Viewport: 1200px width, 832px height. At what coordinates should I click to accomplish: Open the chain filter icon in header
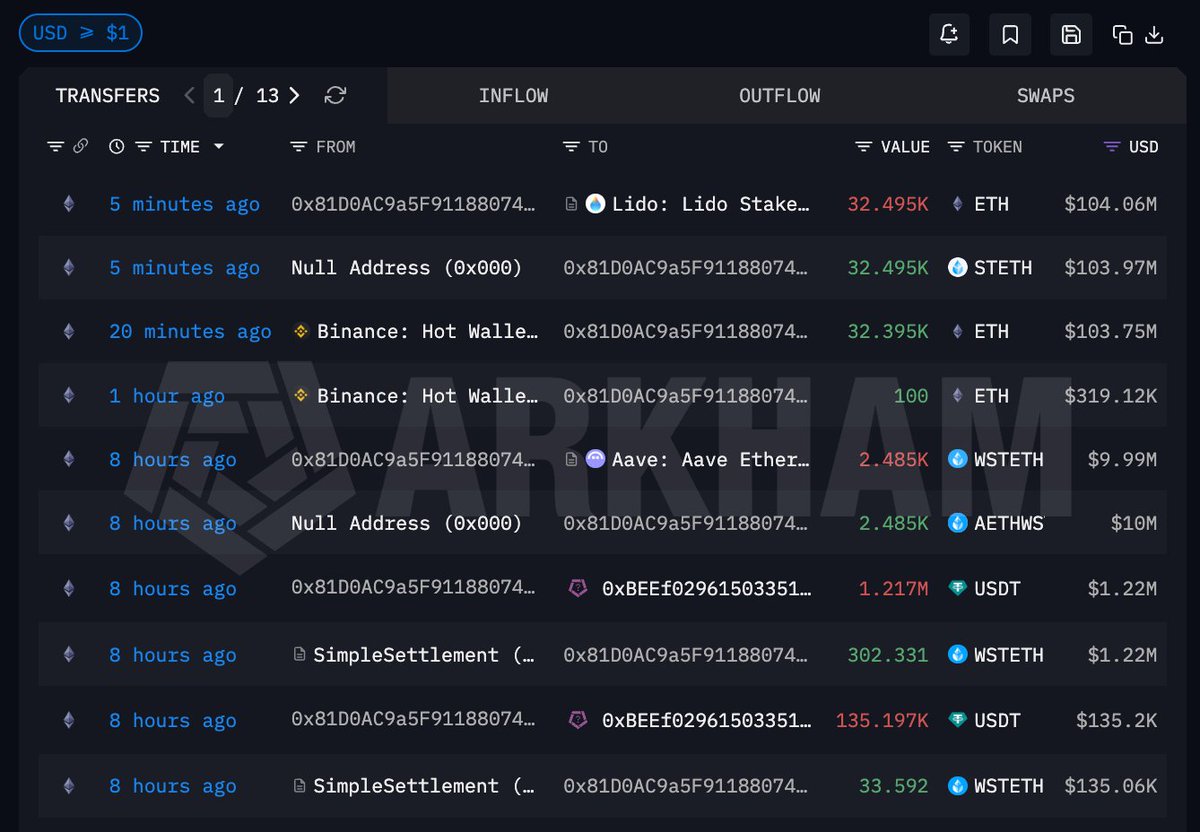click(x=56, y=147)
